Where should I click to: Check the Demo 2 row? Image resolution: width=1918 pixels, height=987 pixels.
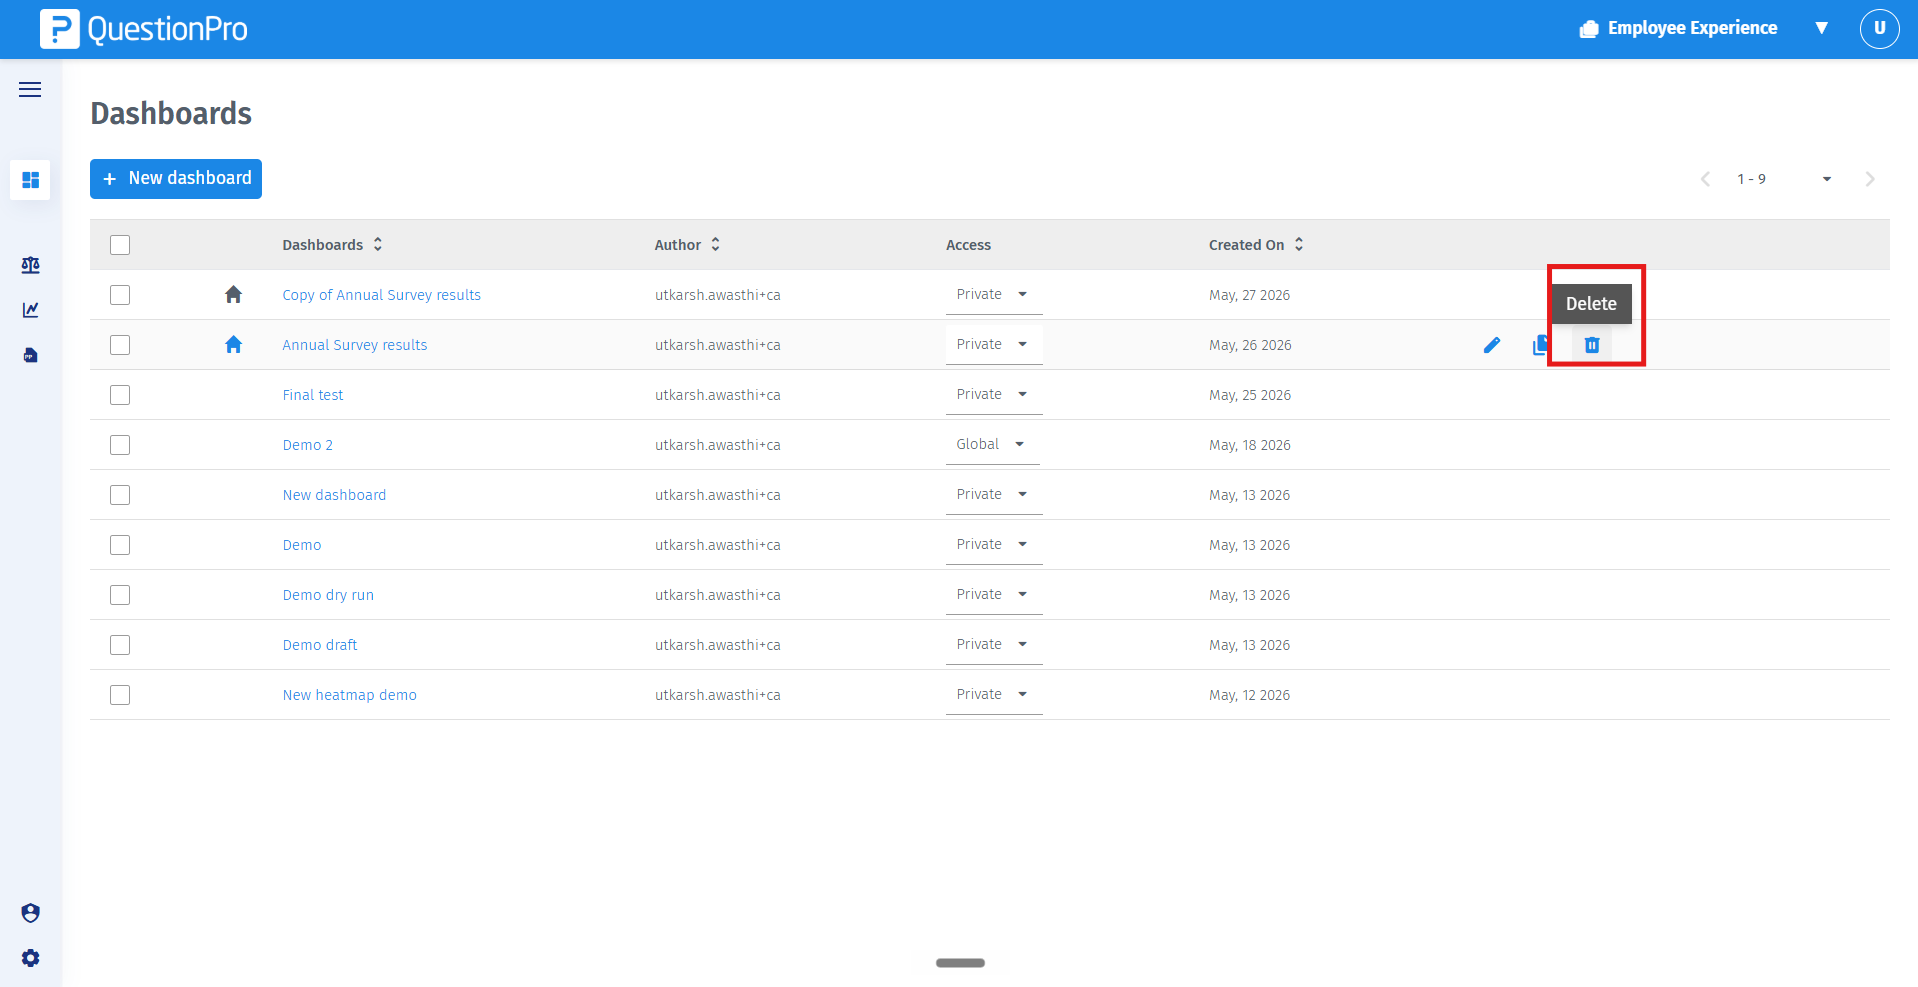[120, 445]
